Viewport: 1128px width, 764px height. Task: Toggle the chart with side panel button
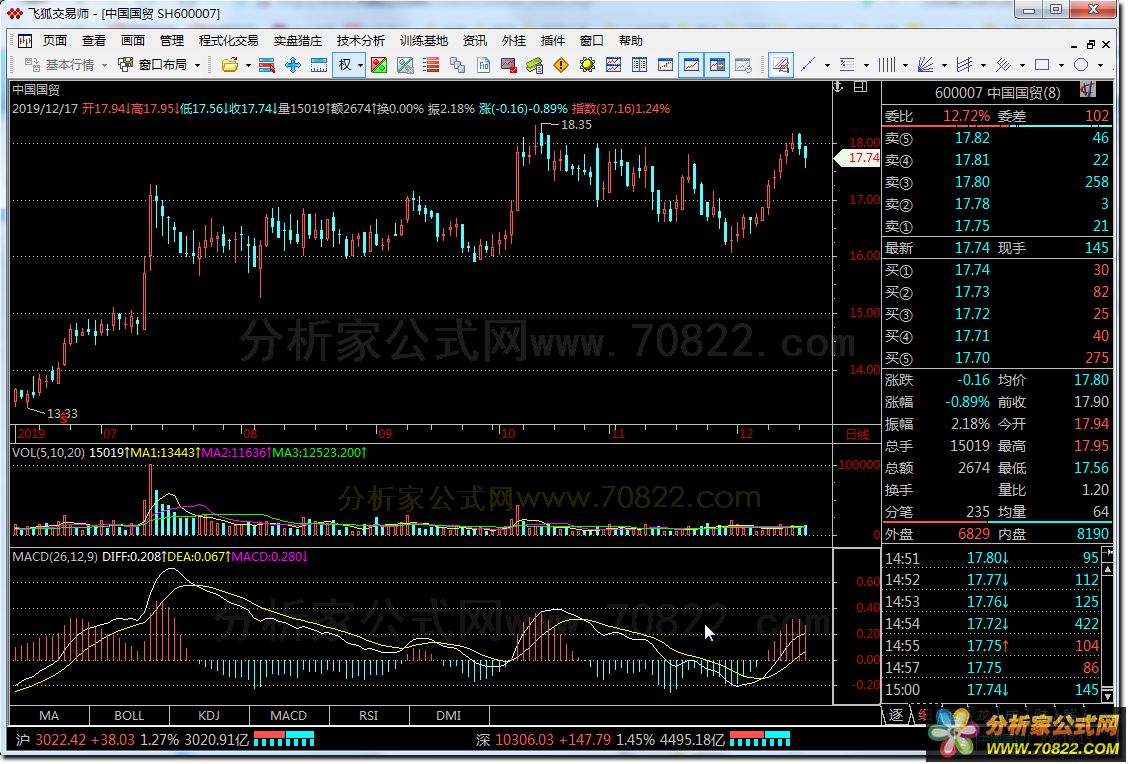click(x=717, y=65)
